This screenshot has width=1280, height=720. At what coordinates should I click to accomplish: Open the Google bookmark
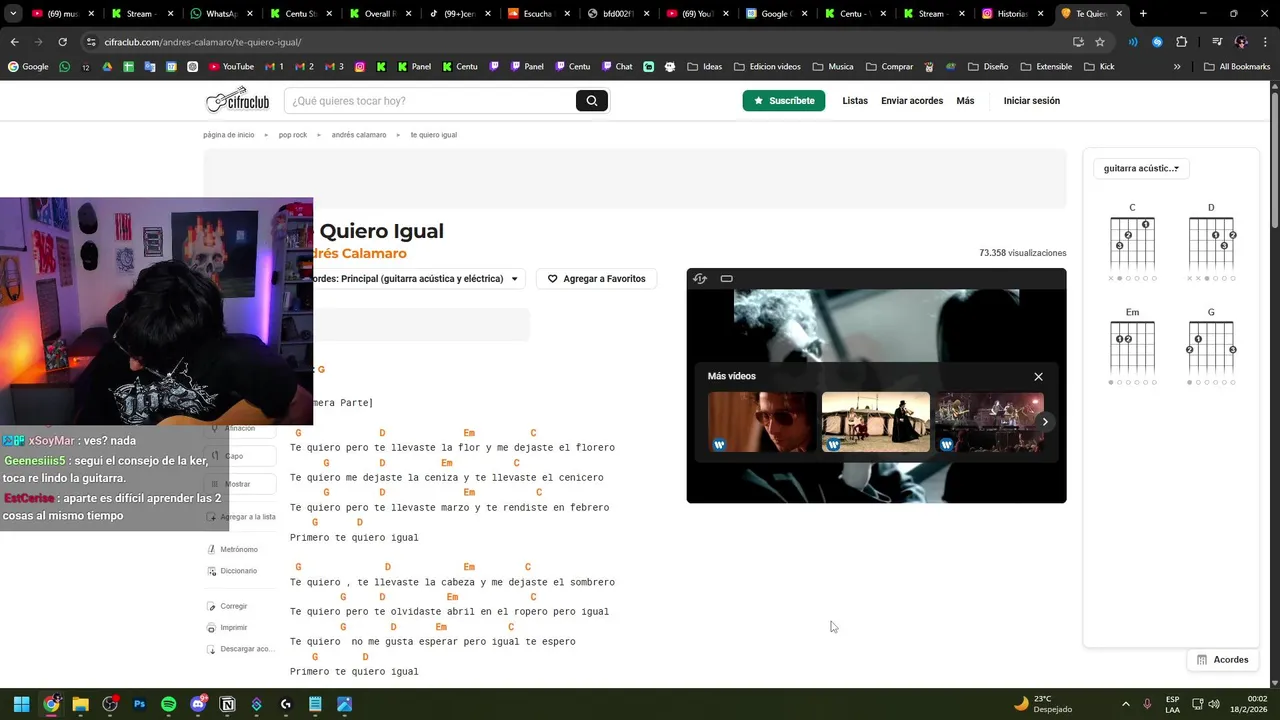[x=28, y=67]
